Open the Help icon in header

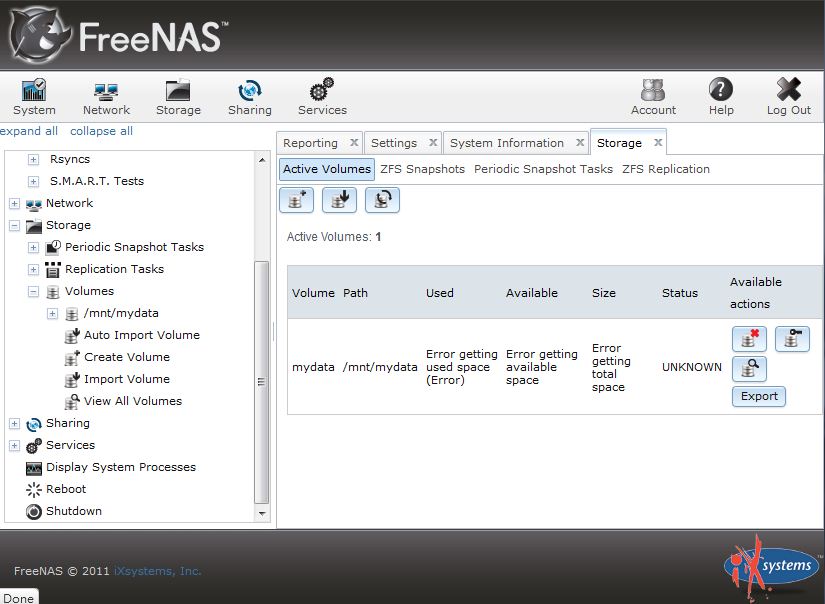click(x=720, y=98)
